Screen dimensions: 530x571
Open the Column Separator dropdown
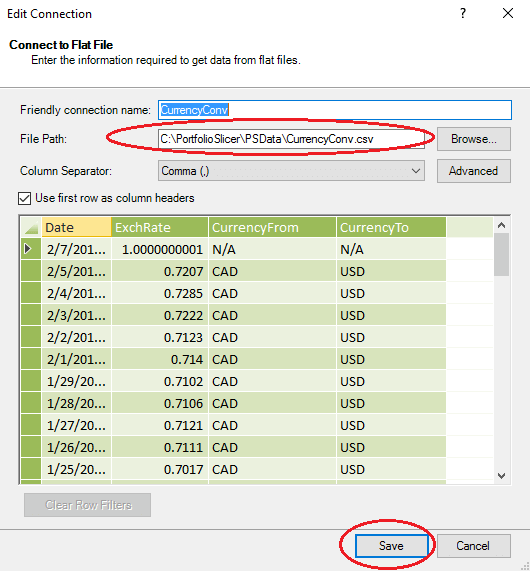coord(291,171)
